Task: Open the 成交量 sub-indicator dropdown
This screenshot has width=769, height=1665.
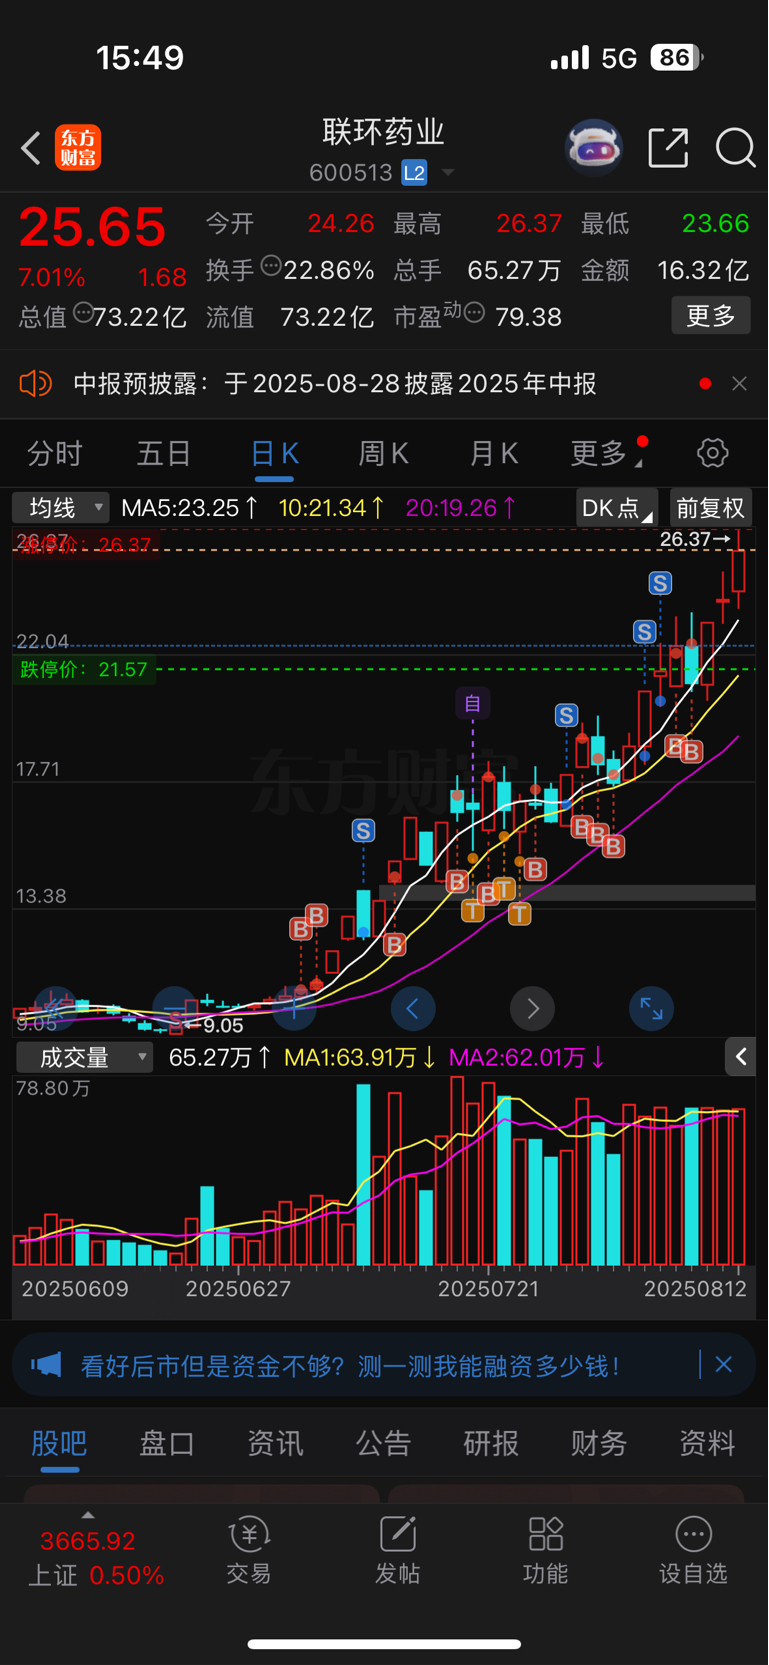Action: coord(85,1057)
